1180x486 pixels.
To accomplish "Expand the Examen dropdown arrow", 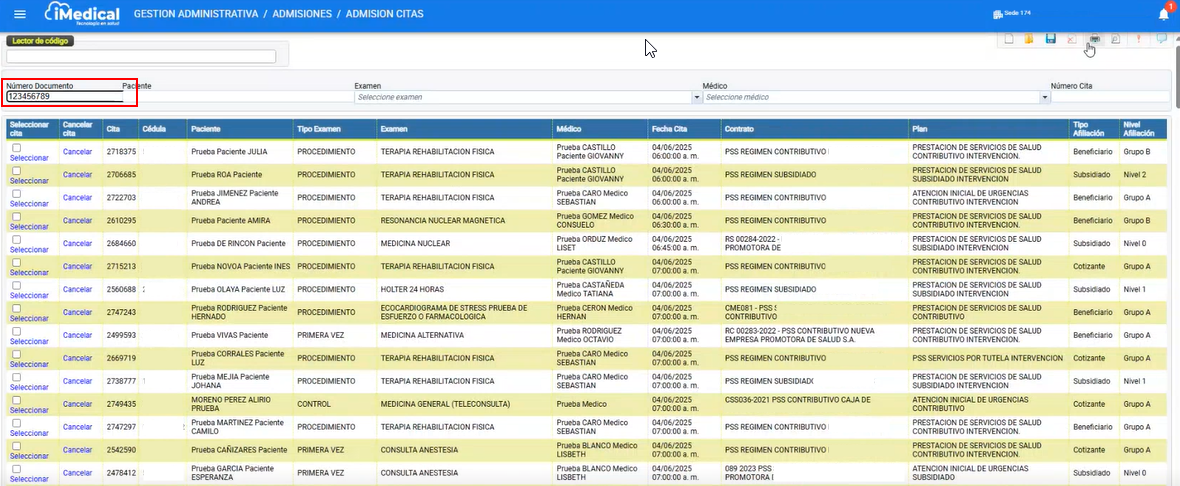I will (x=697, y=97).
